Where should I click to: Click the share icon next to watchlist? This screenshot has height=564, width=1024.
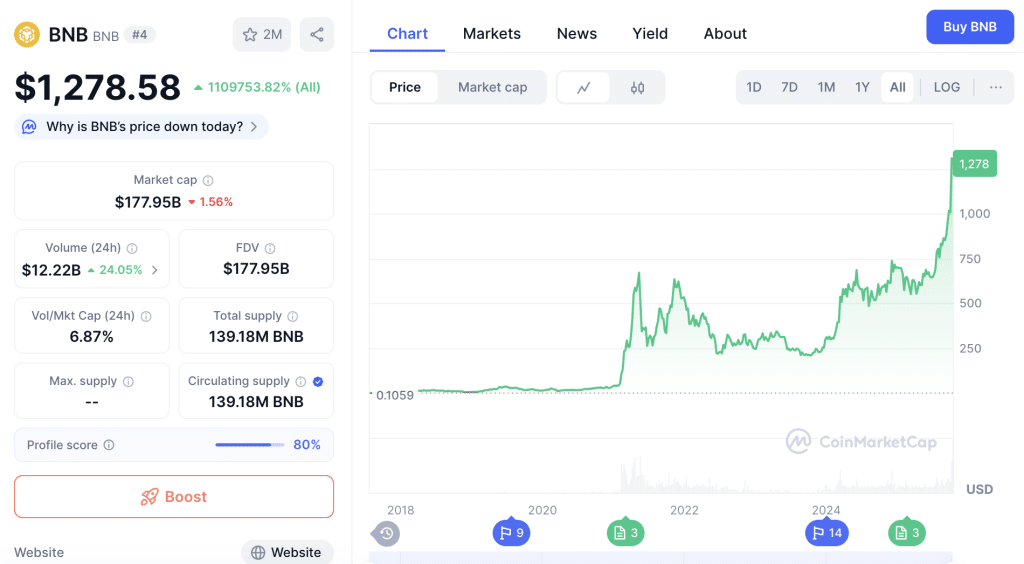317,35
